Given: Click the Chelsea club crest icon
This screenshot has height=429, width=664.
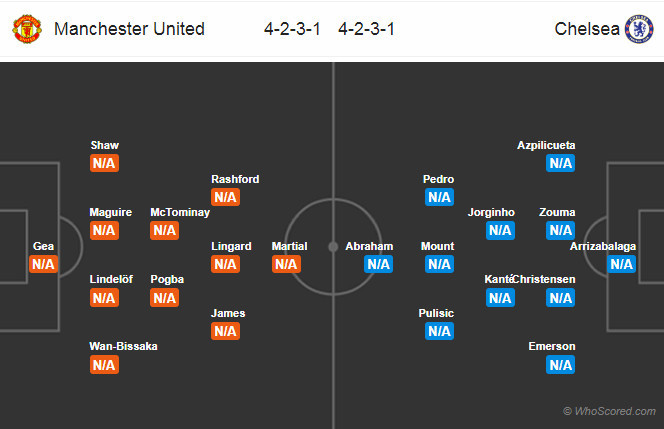Looking at the screenshot, I should [x=638, y=29].
